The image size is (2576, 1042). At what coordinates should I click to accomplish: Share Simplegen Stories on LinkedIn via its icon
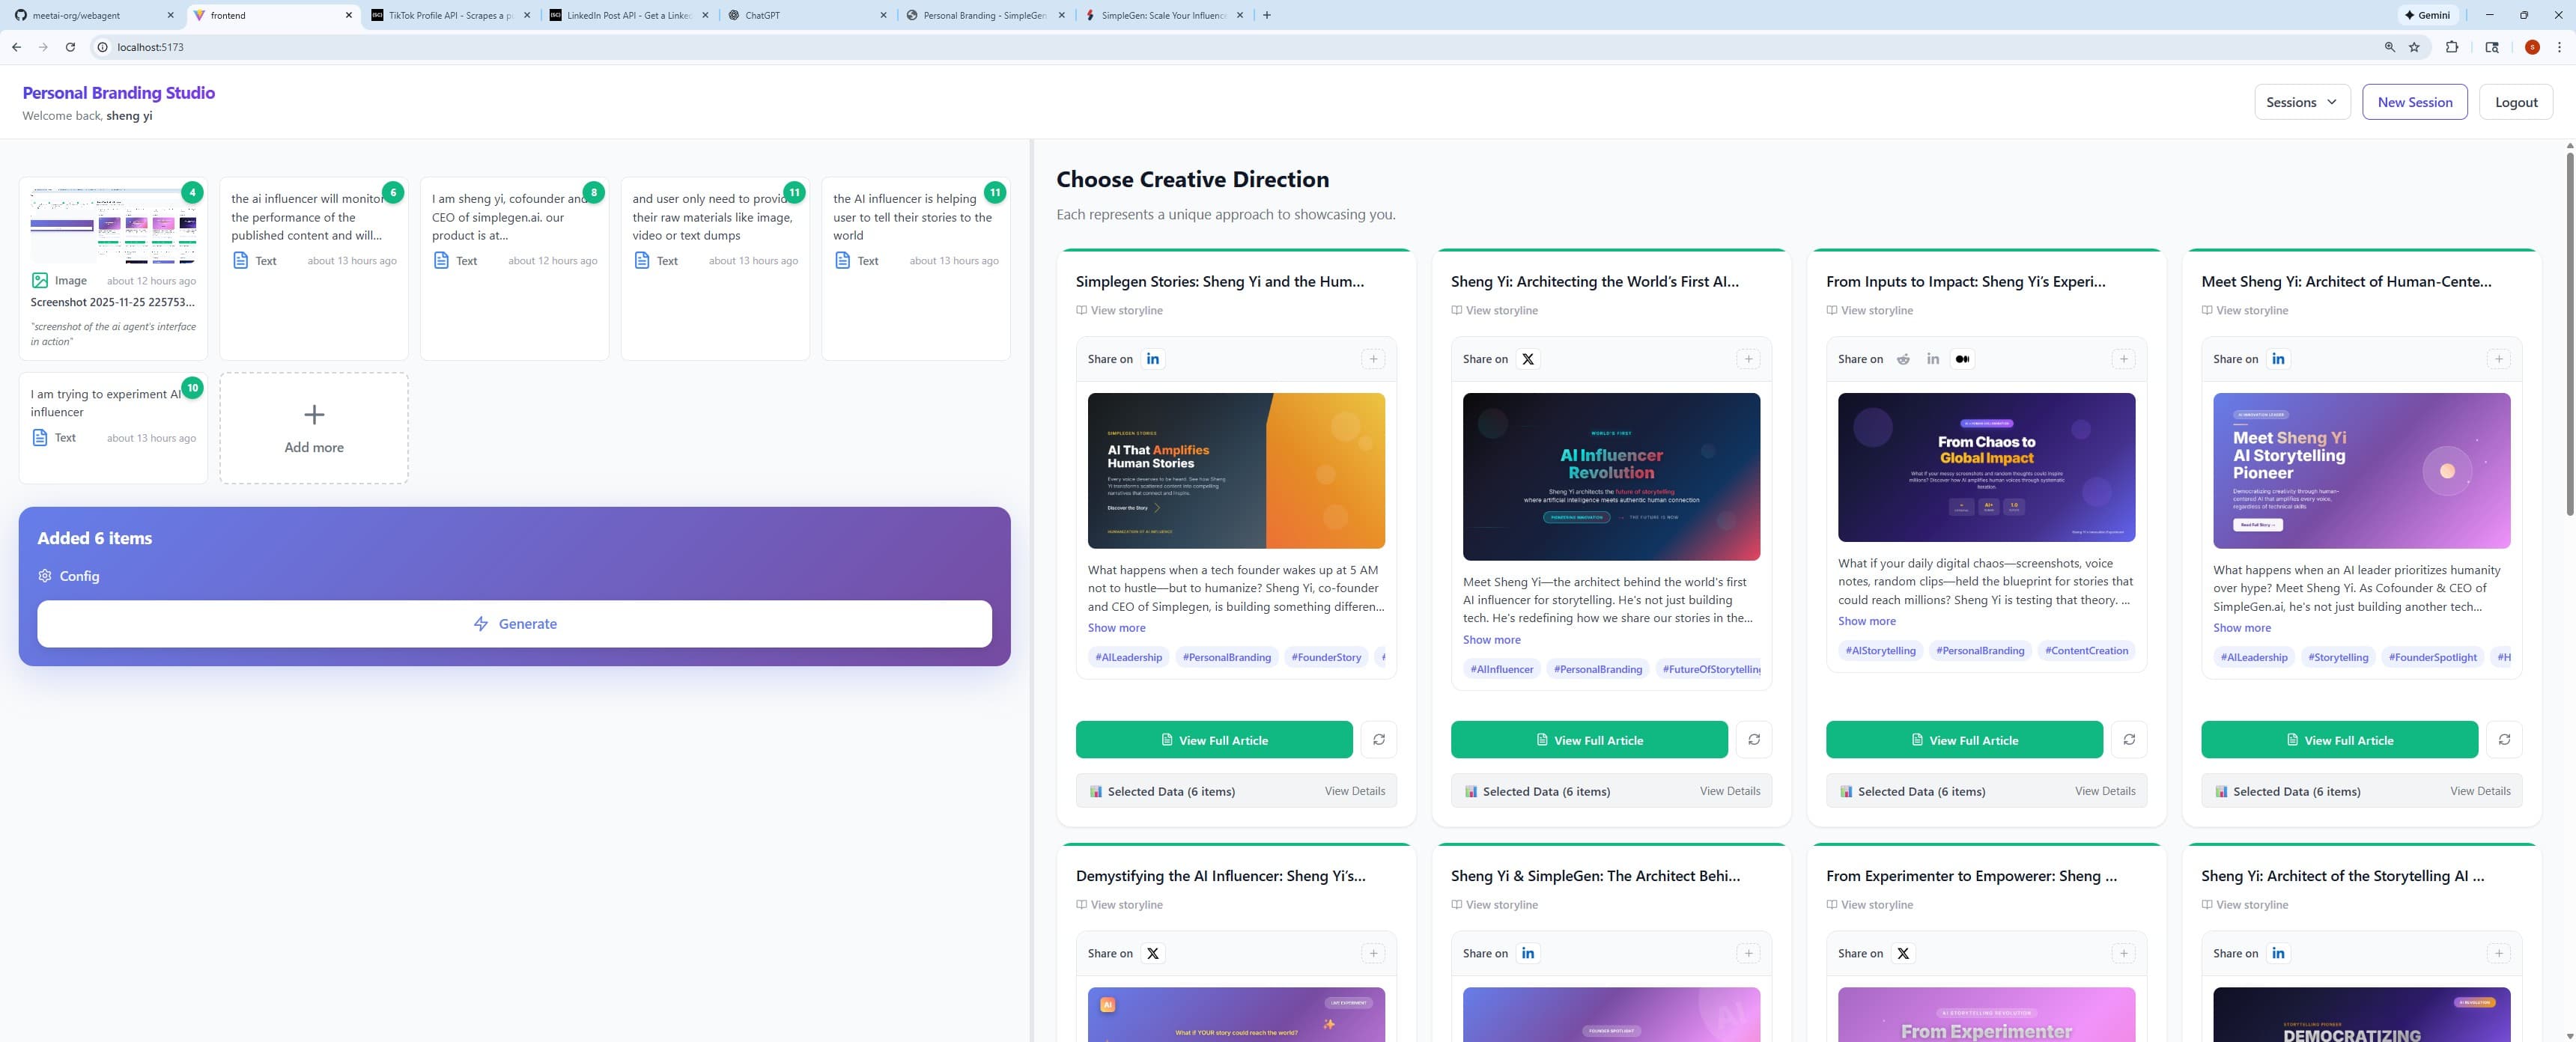coord(1152,359)
